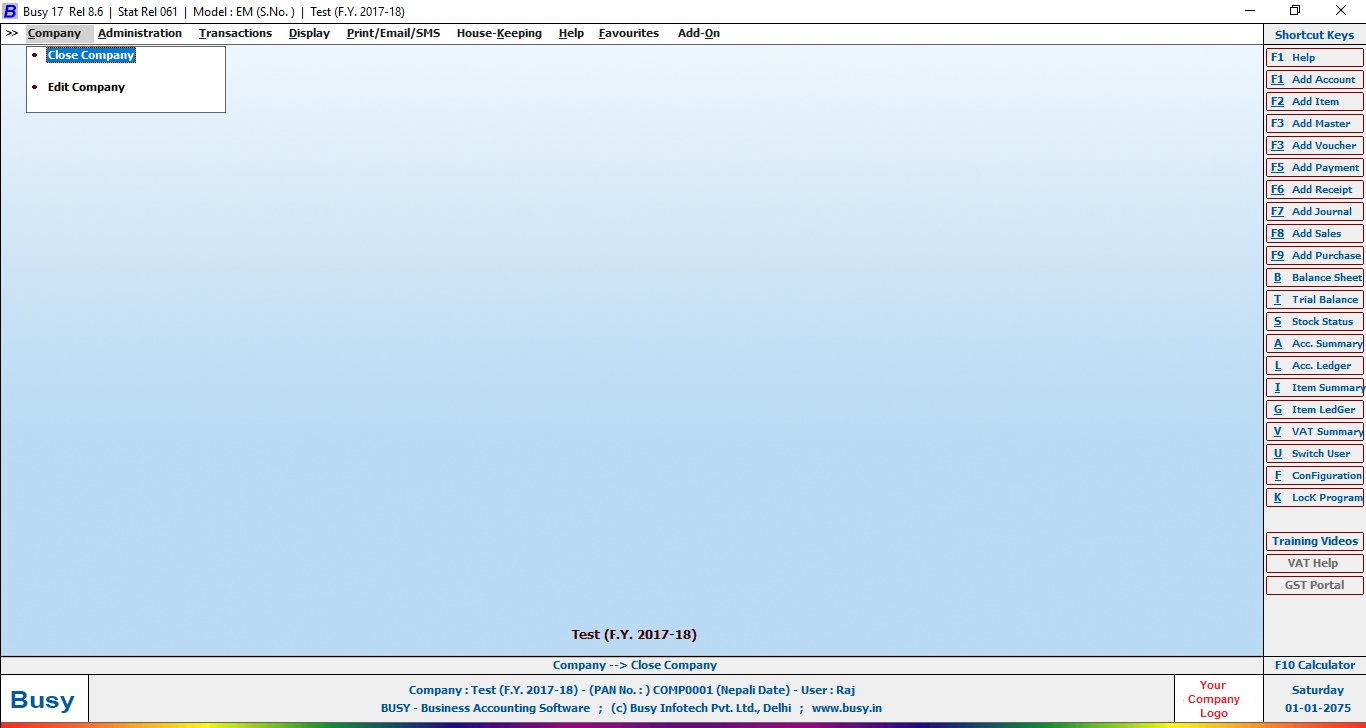Open the Display menu
This screenshot has width=1366, height=728.
[x=309, y=33]
